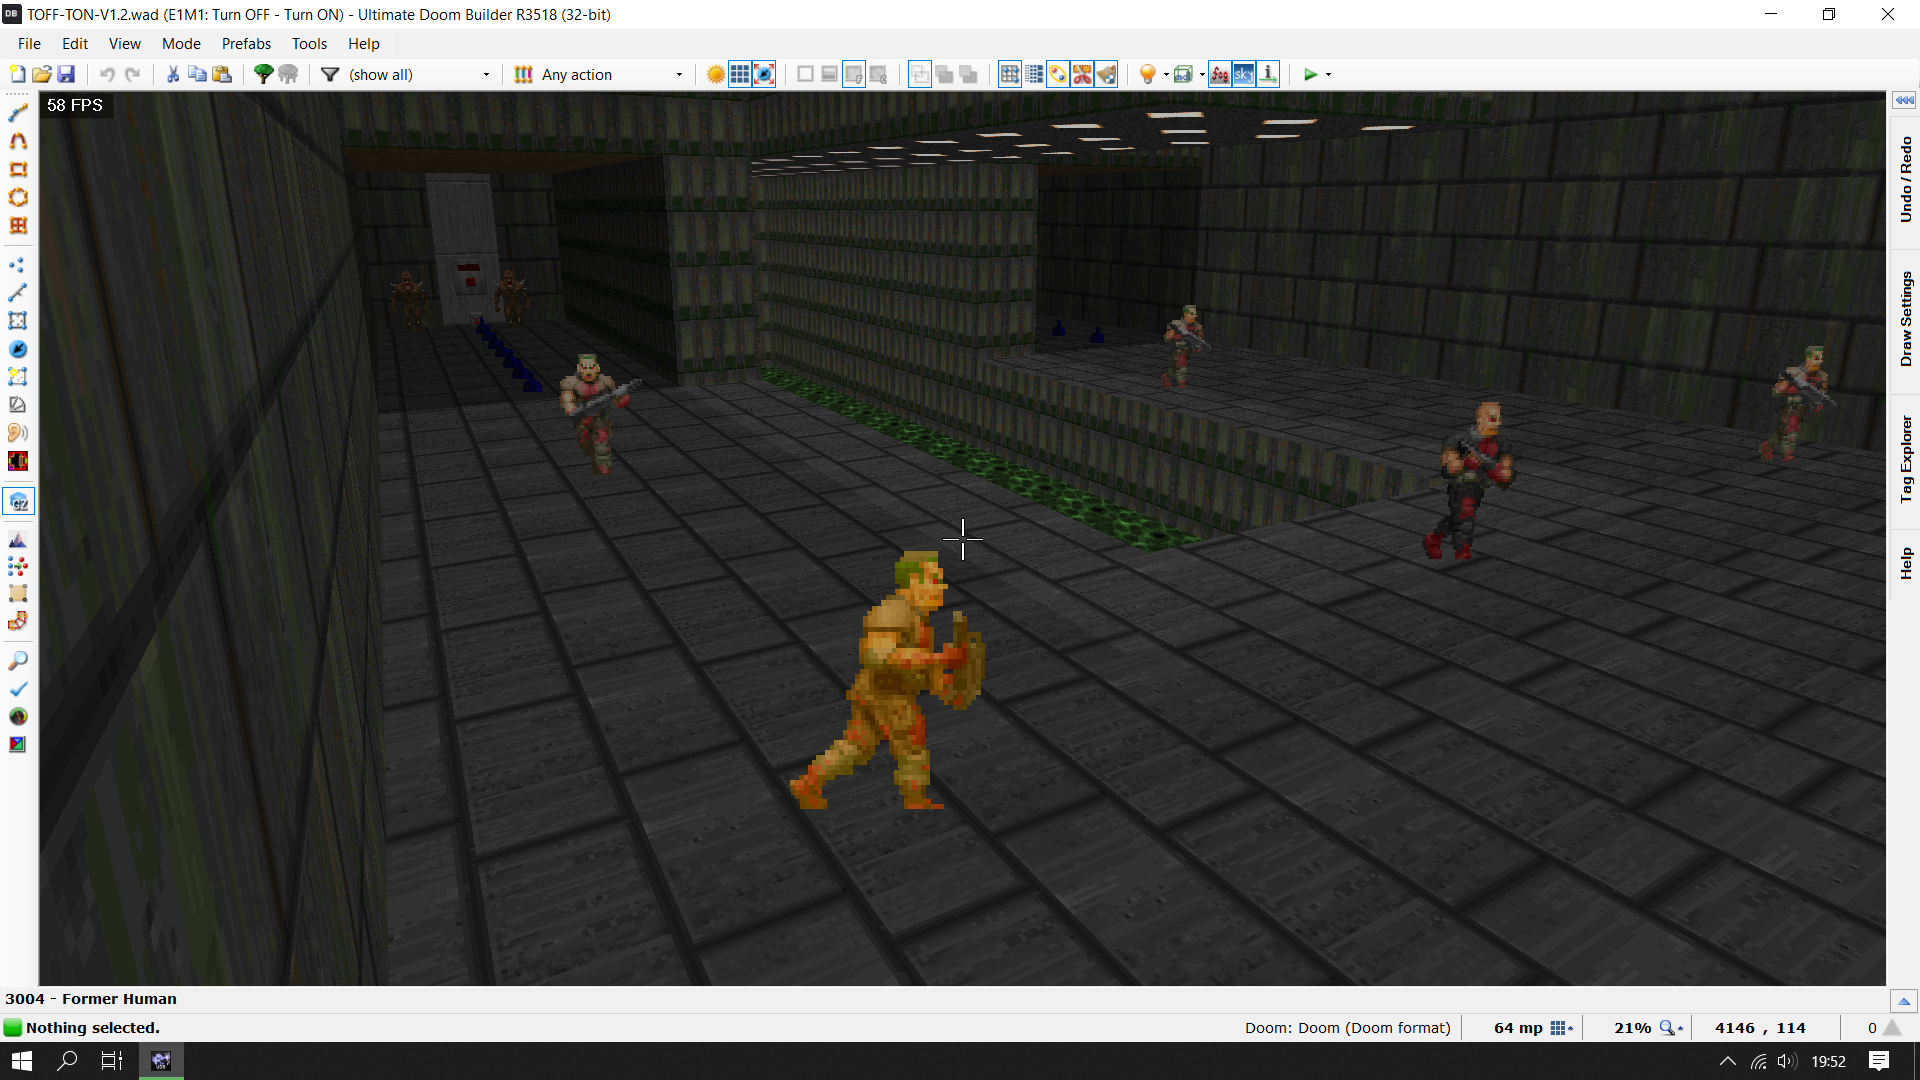Expand model rendering mode dropdown arrow
This screenshot has height=1080, width=1920.
(x=1202, y=74)
